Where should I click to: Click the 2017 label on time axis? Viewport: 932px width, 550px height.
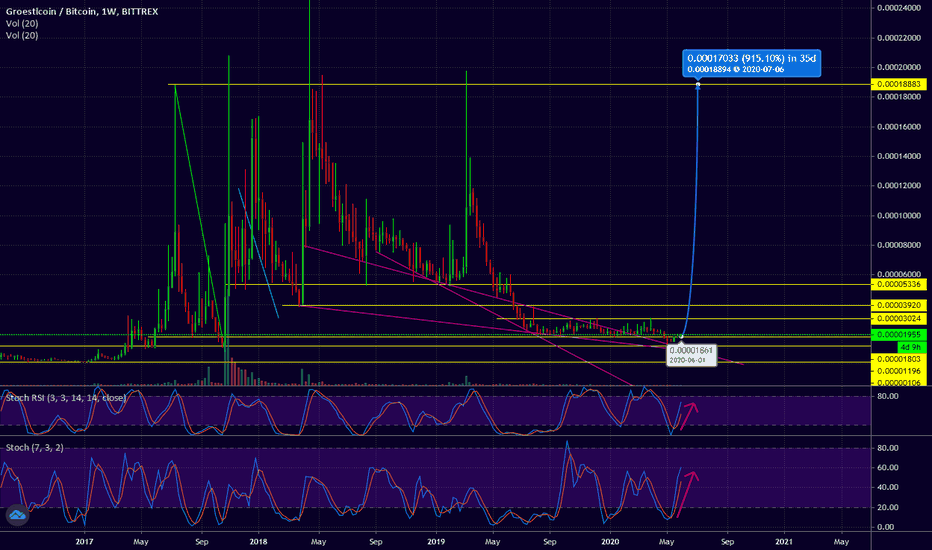coord(84,542)
